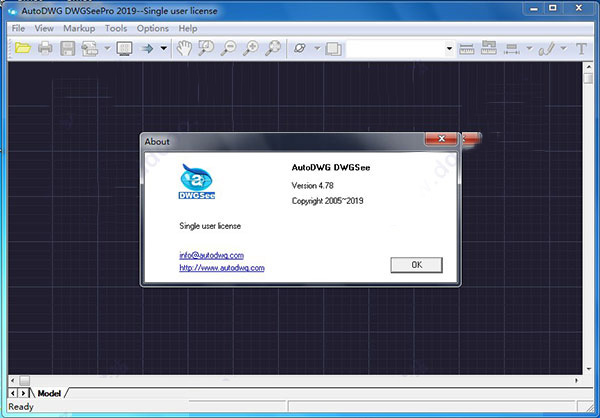Viewport: 600px width, 418px height.
Task: Expand the pen markup dropdown arrow
Action: coord(563,48)
